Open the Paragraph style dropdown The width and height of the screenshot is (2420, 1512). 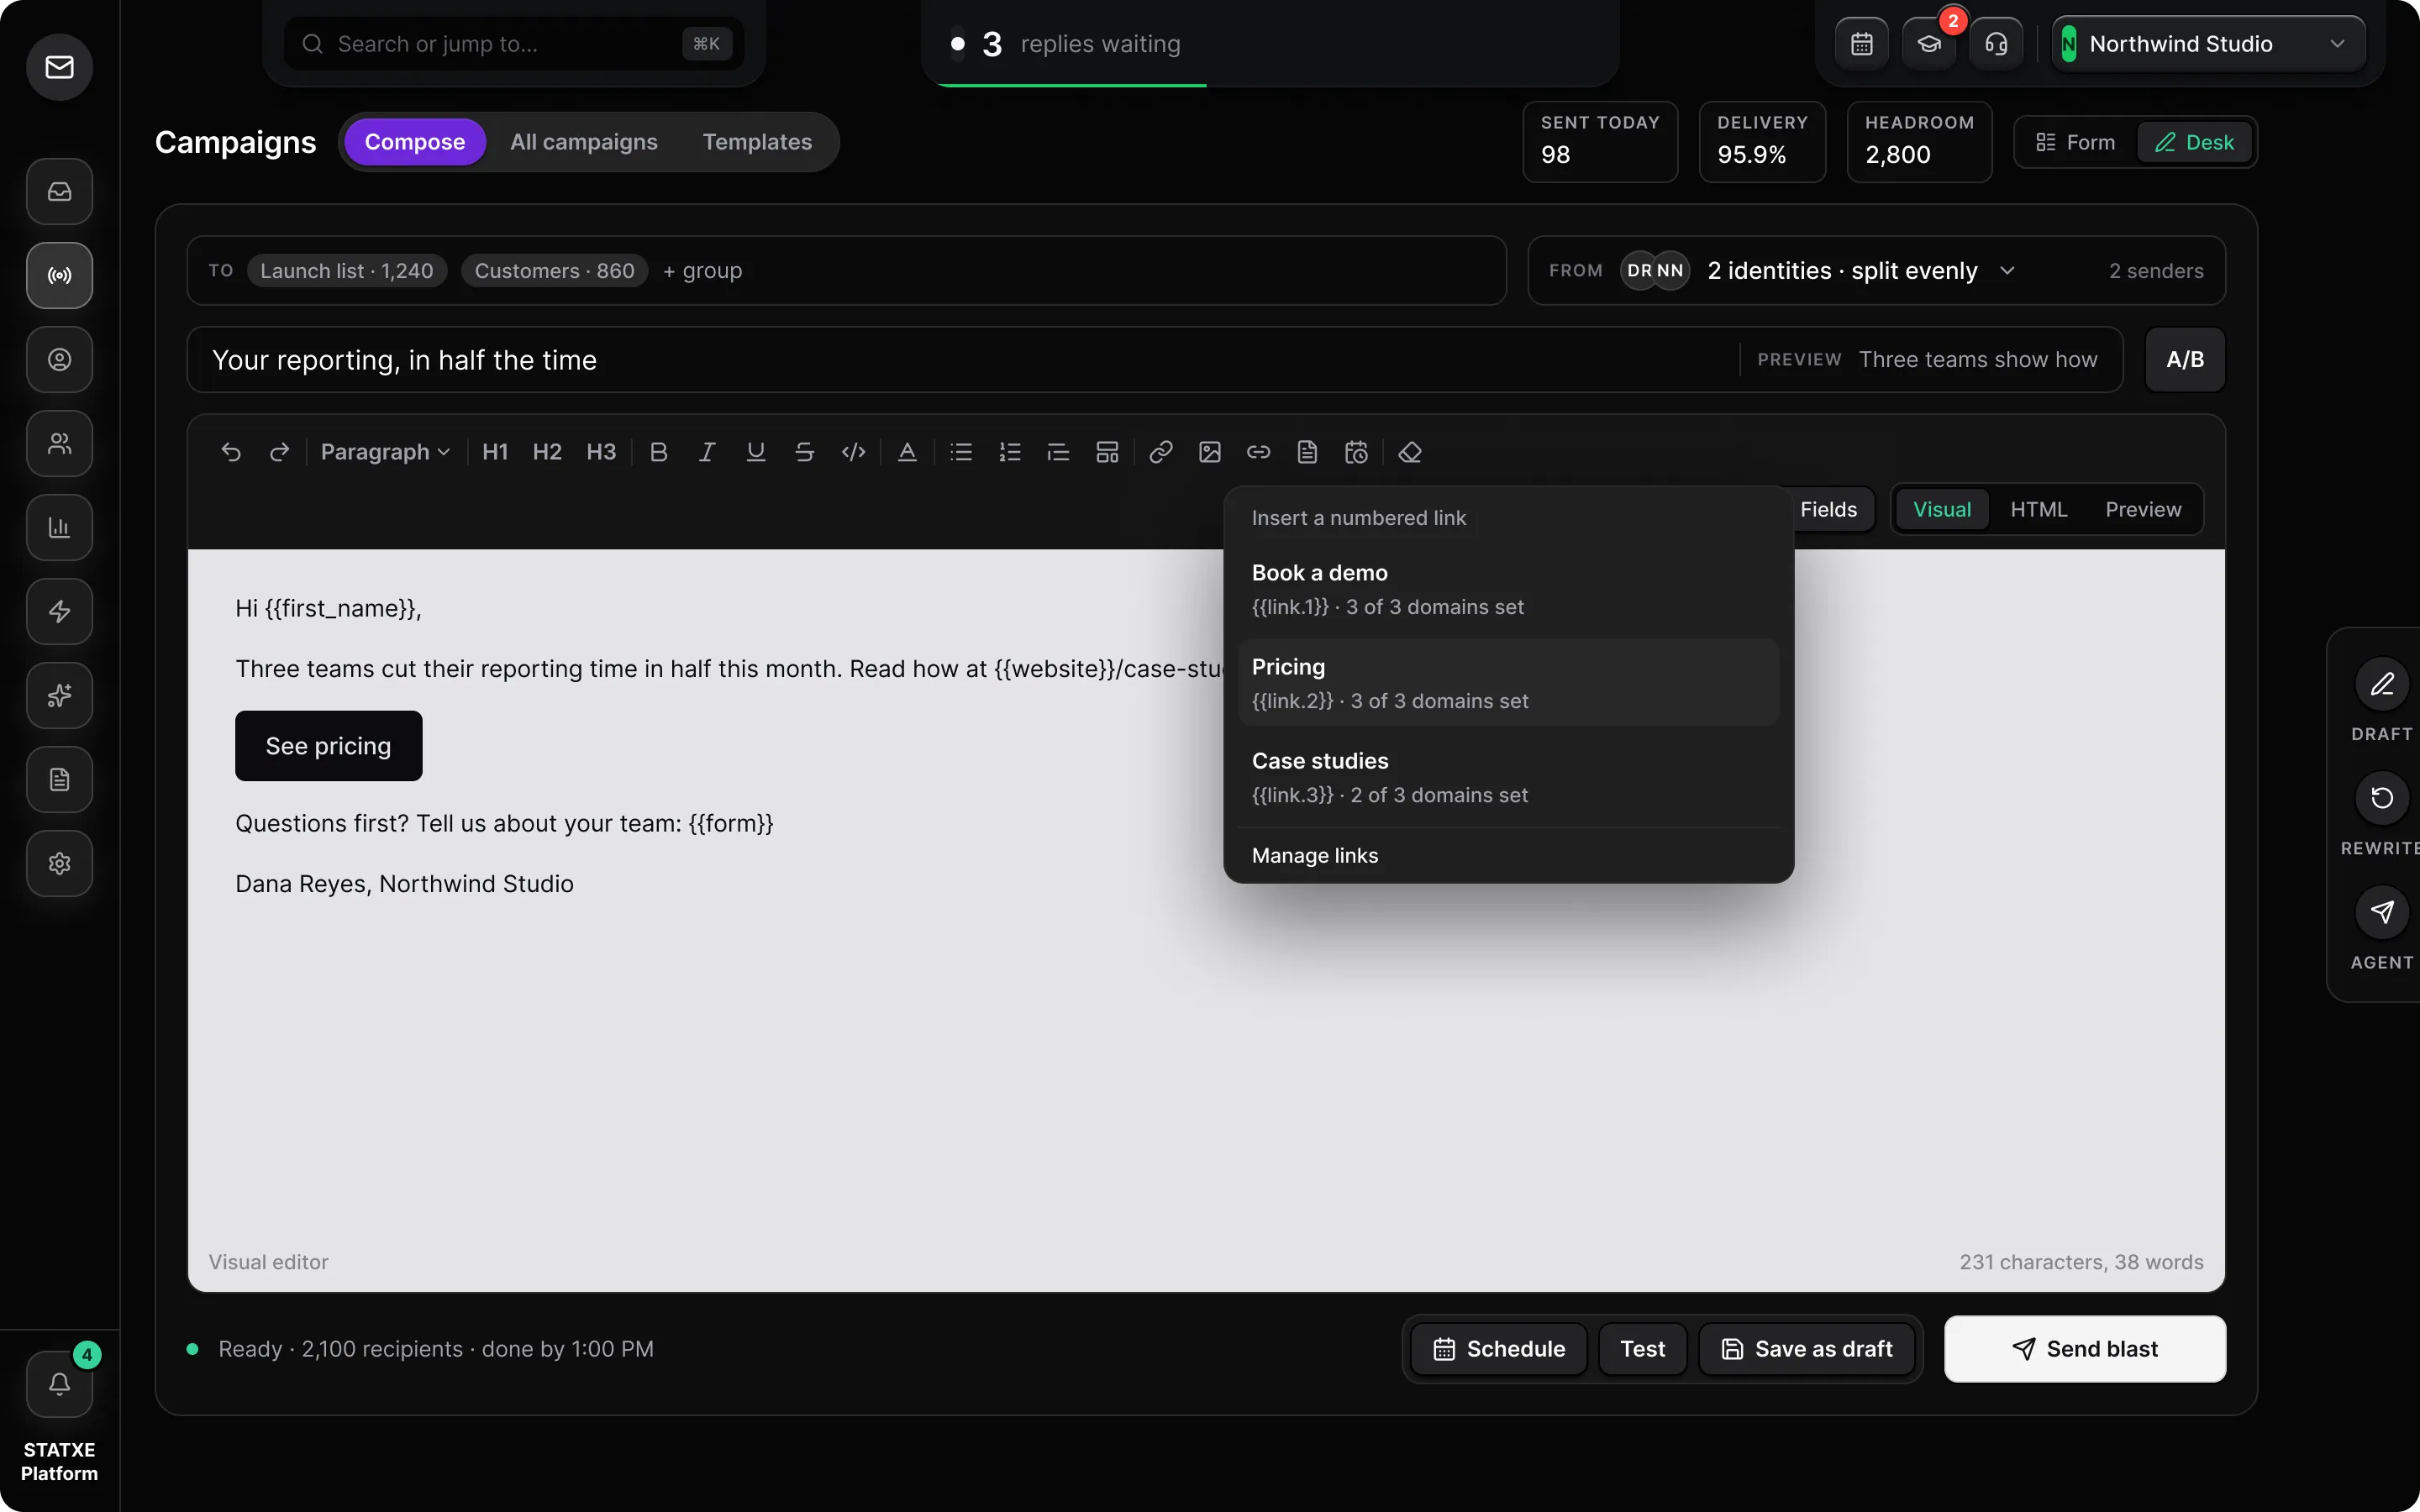[x=384, y=452]
